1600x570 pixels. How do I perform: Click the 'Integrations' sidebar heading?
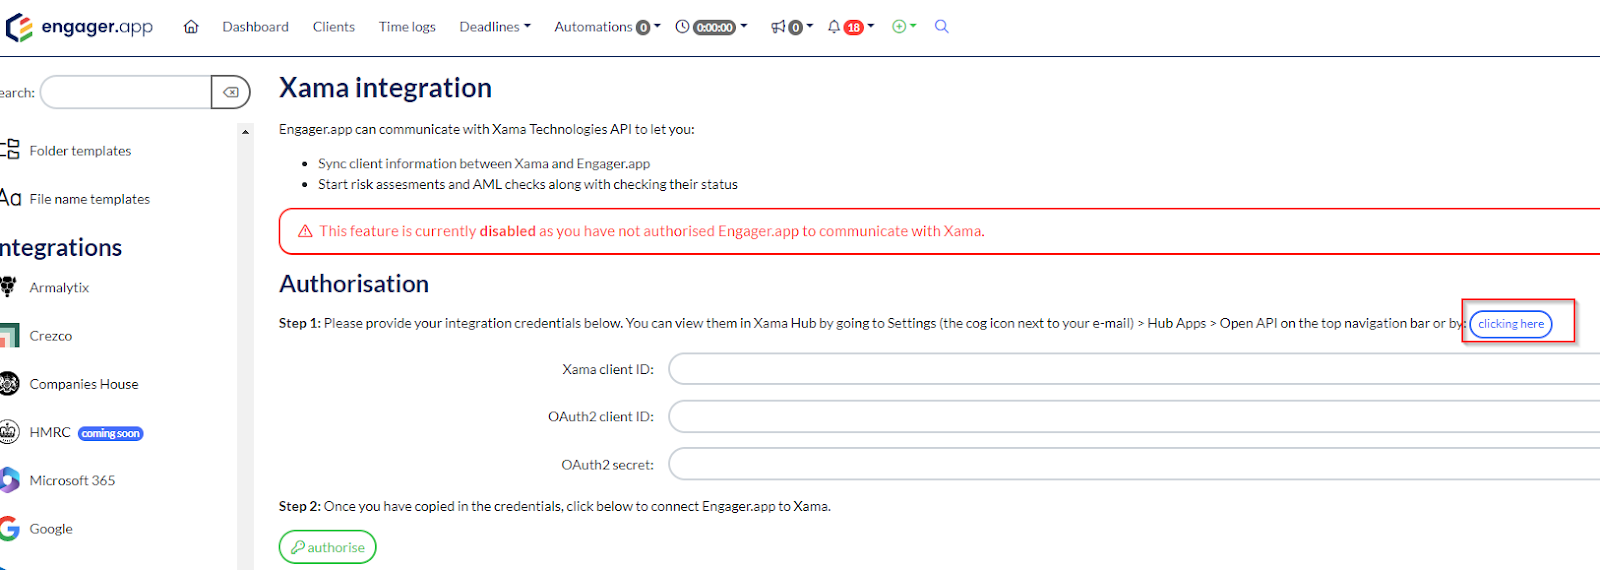coord(61,247)
